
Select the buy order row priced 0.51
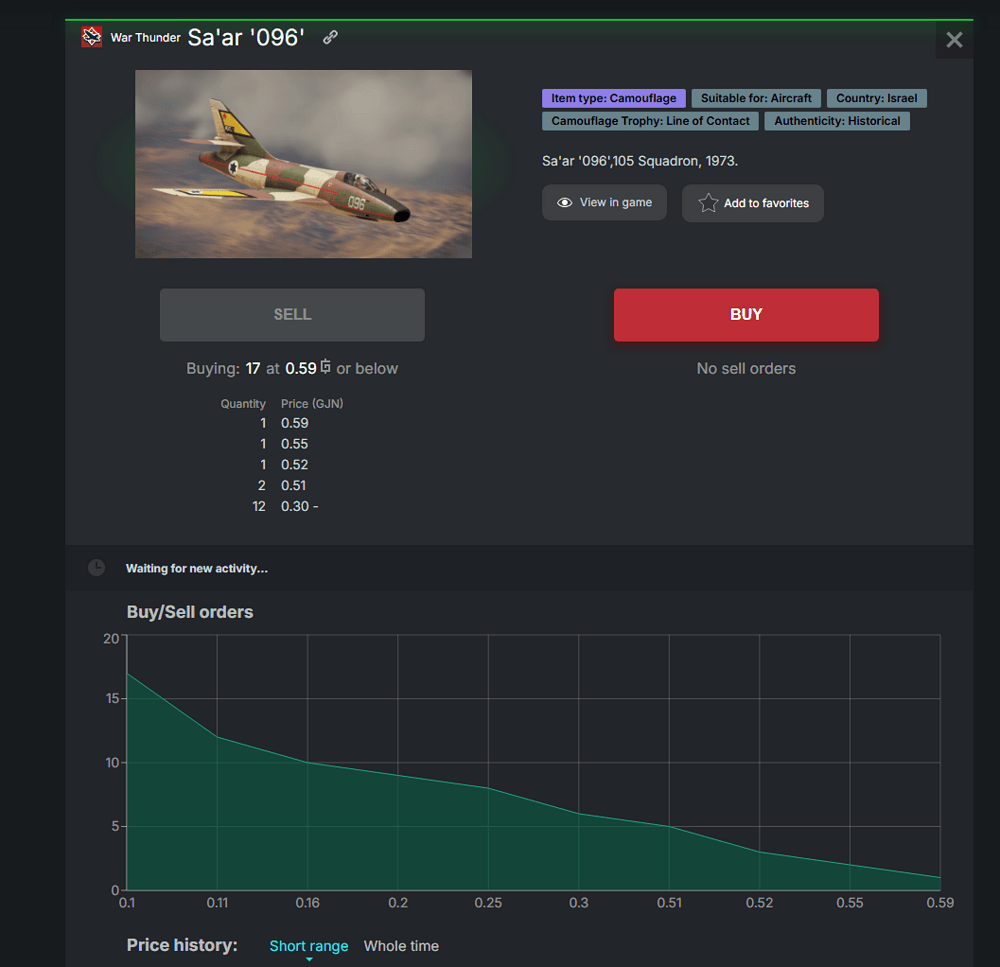point(283,486)
